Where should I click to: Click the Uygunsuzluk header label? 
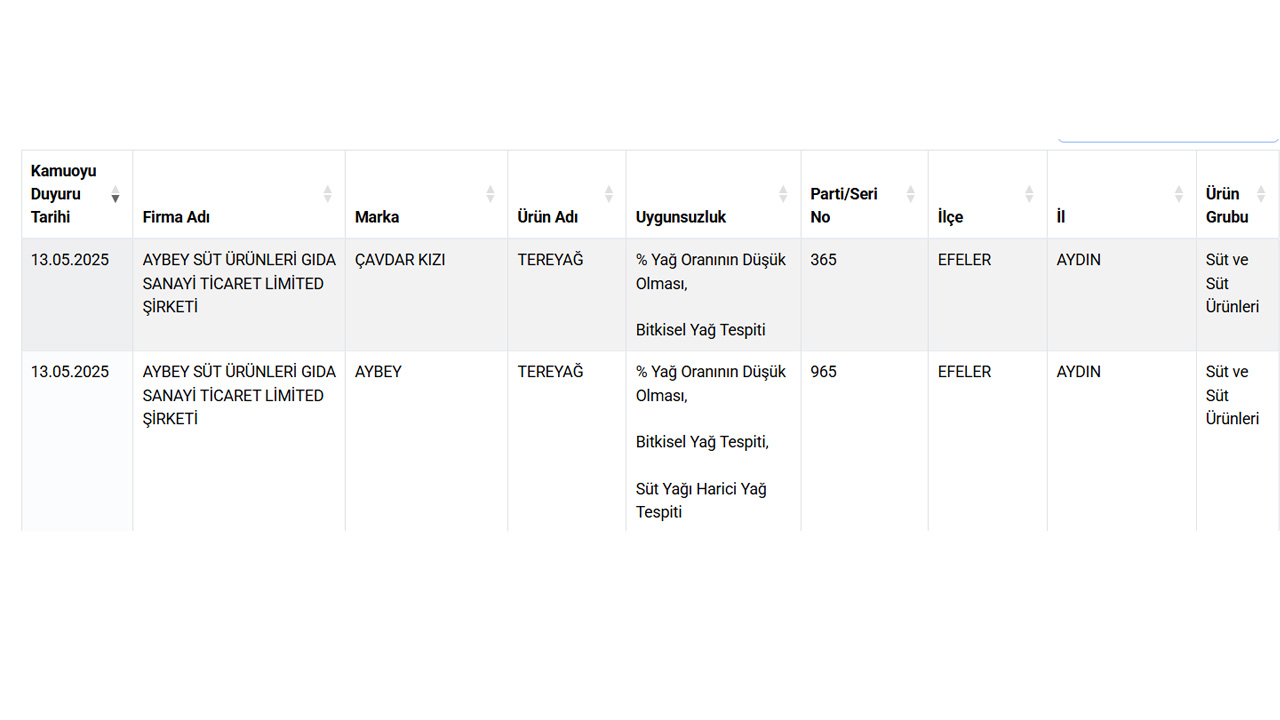click(681, 217)
